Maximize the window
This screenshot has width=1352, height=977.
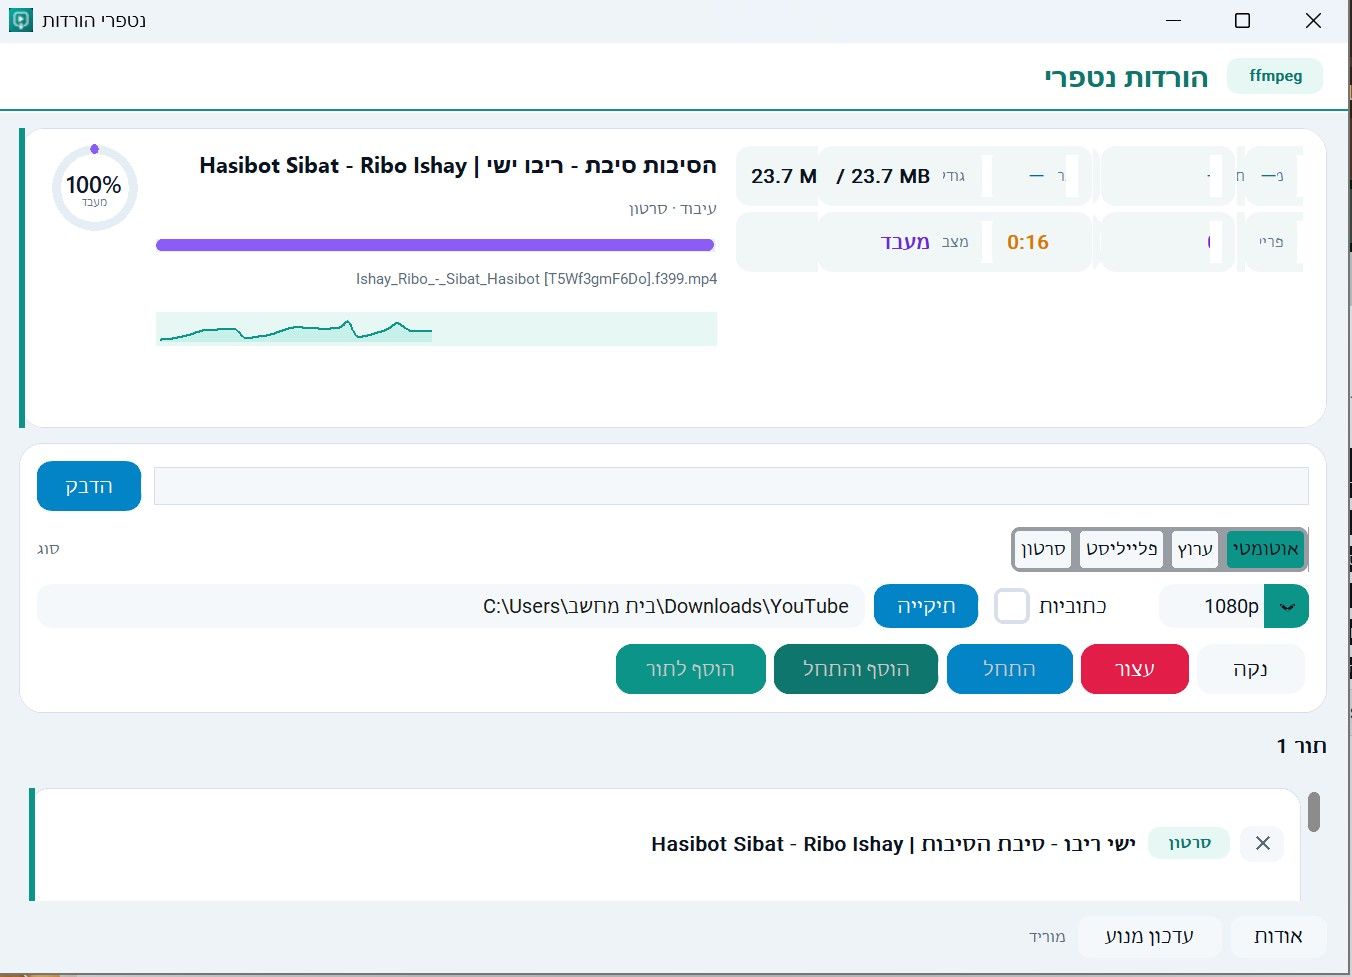(x=1242, y=20)
